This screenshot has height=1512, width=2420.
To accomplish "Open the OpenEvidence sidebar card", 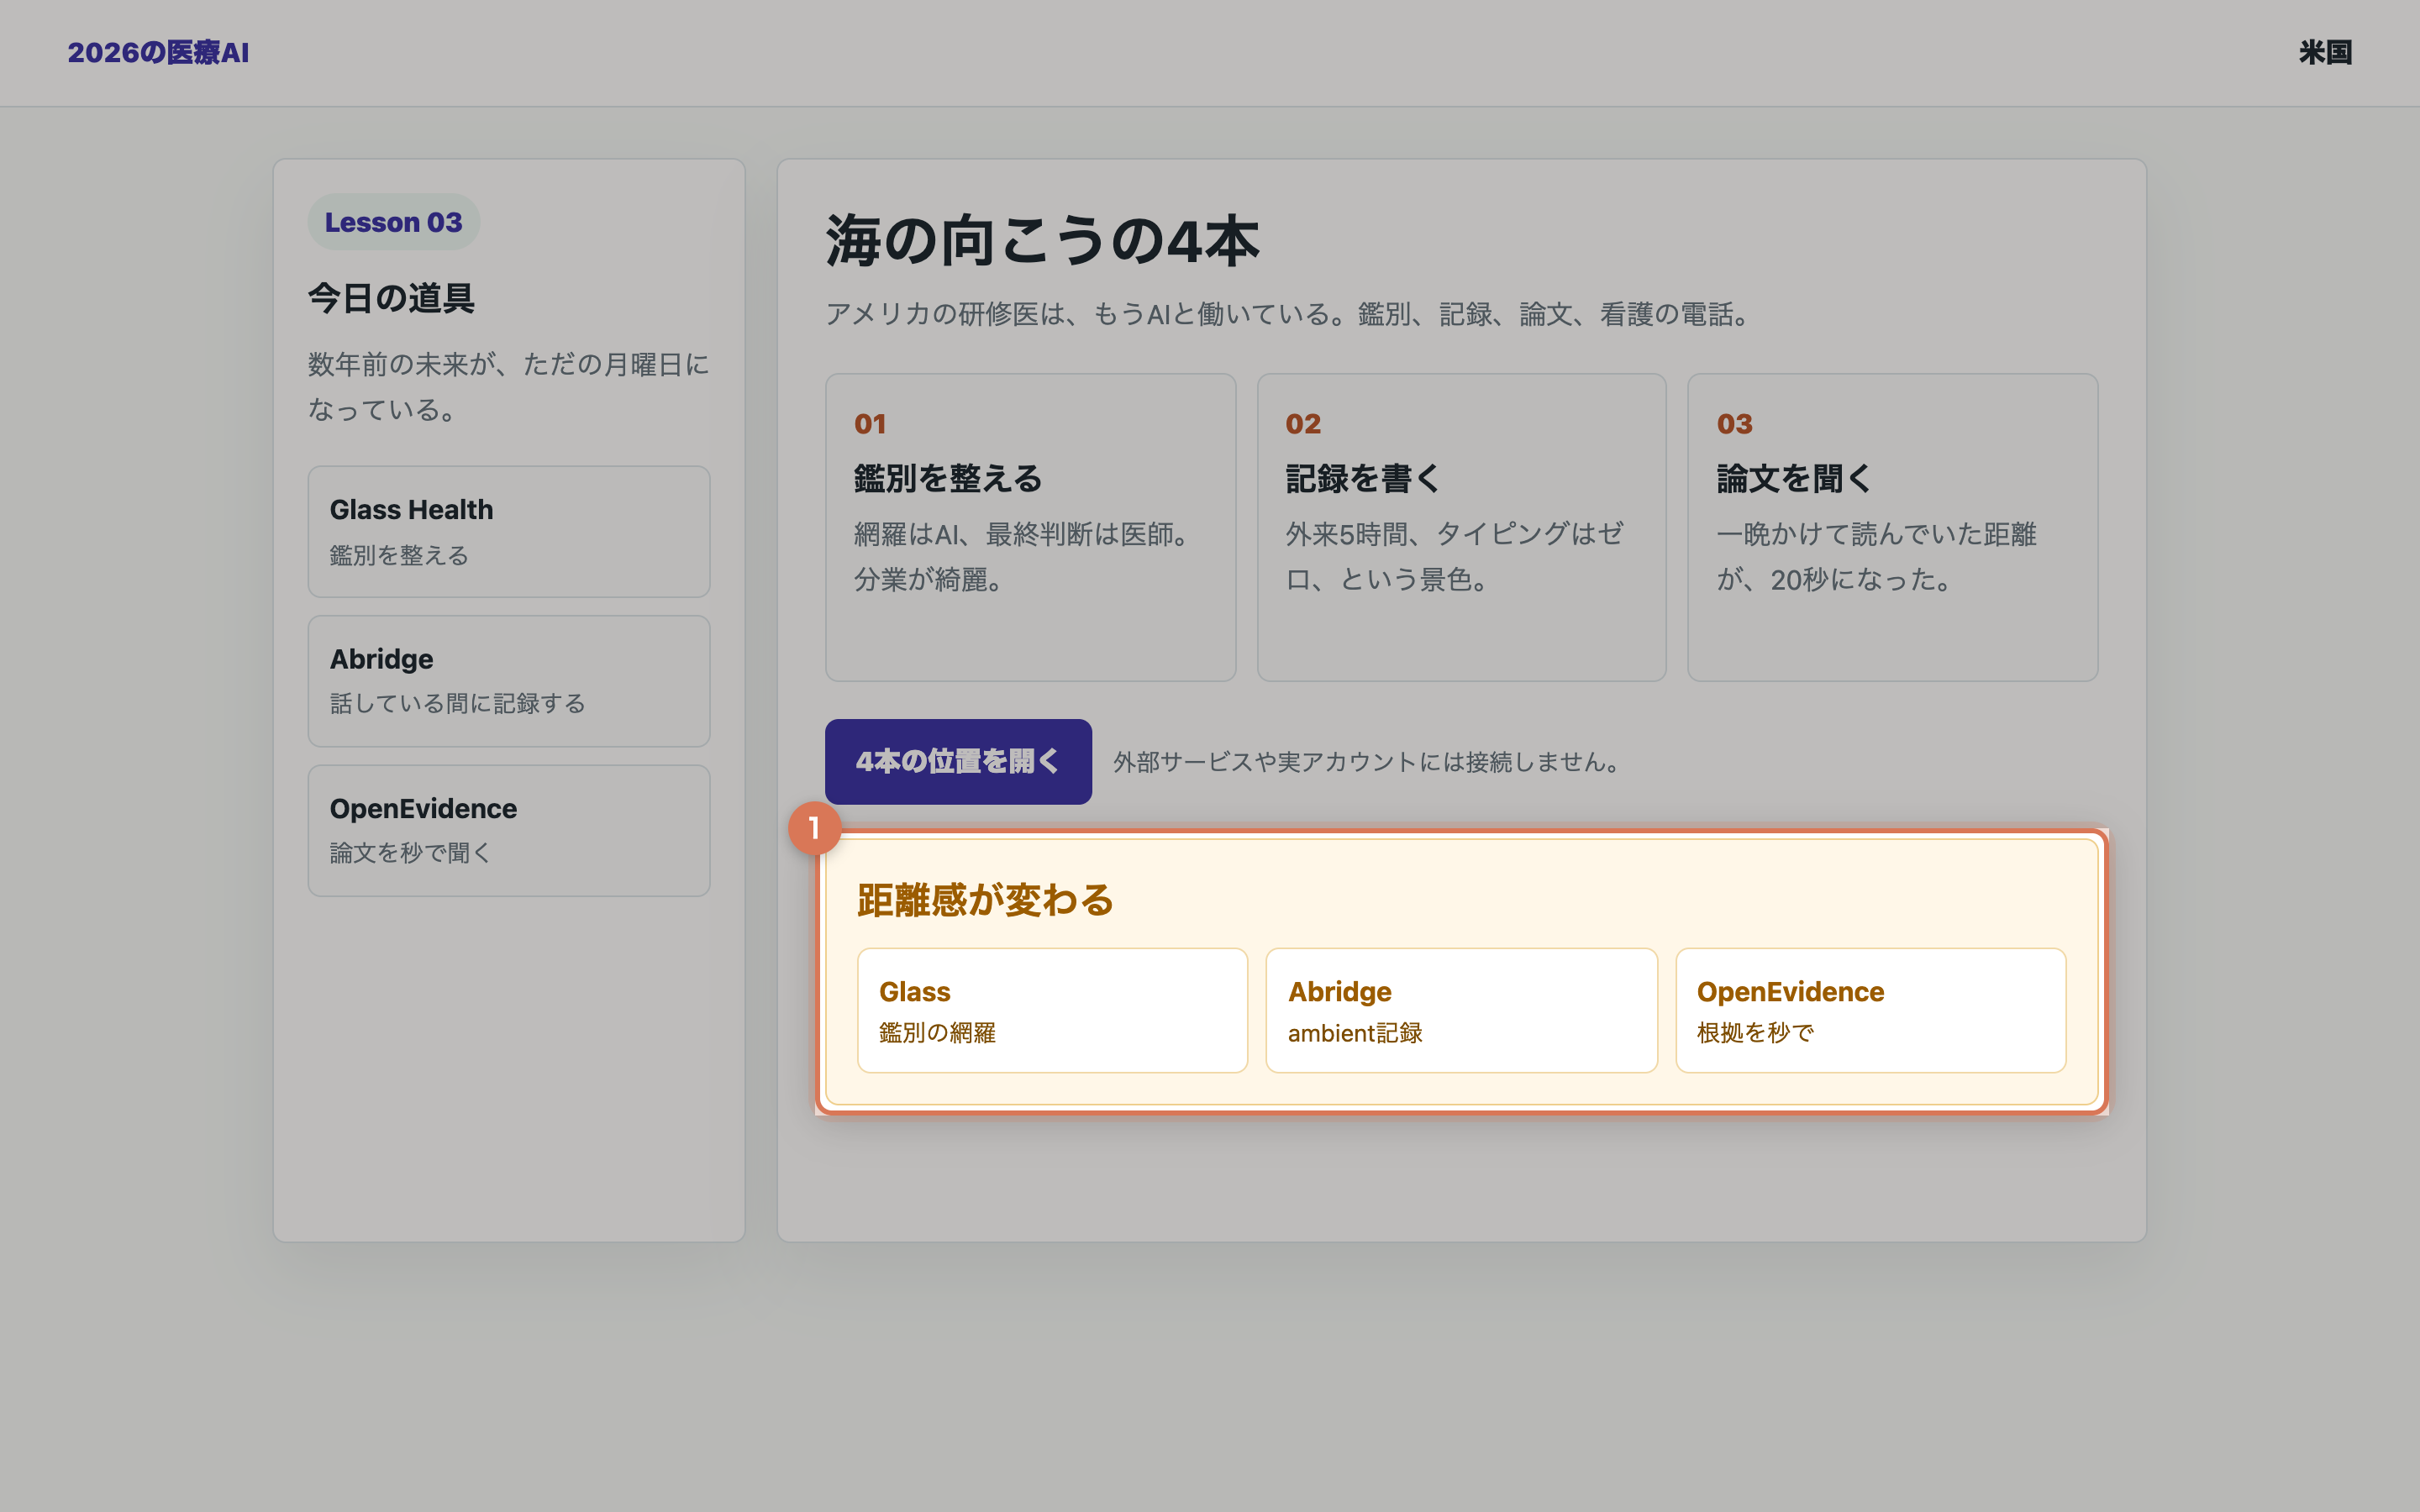I will pos(509,831).
